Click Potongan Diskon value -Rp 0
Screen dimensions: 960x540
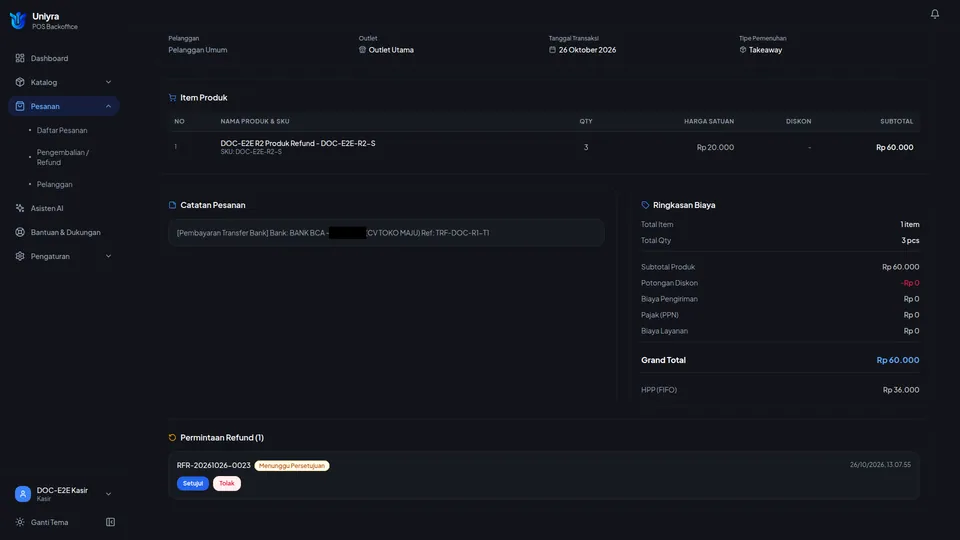(910, 283)
